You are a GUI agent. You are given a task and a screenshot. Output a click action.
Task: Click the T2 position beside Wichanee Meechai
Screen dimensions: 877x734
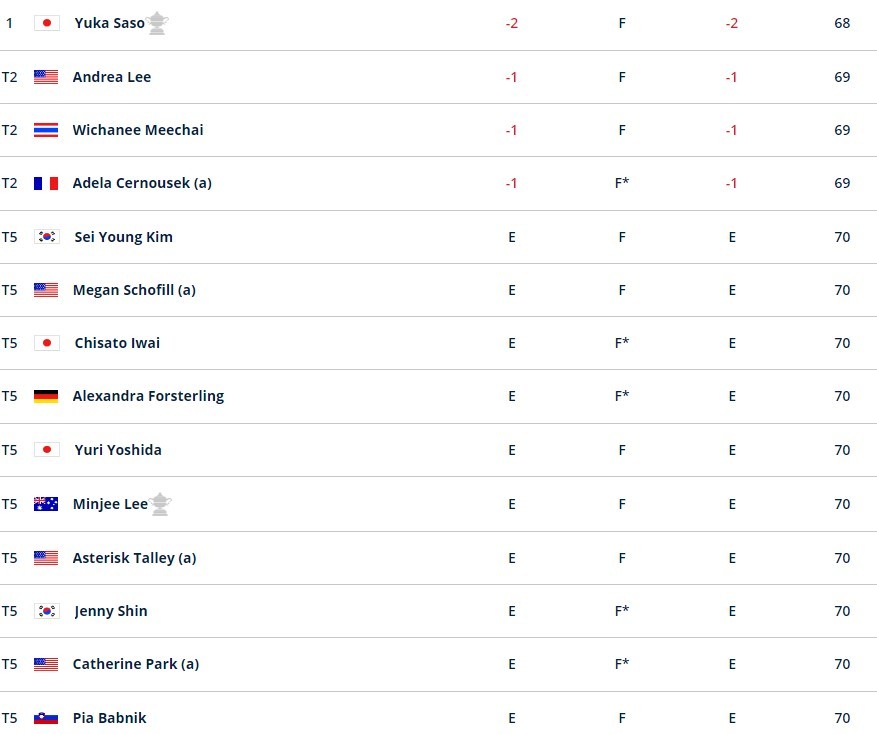pyautogui.click(x=10, y=130)
